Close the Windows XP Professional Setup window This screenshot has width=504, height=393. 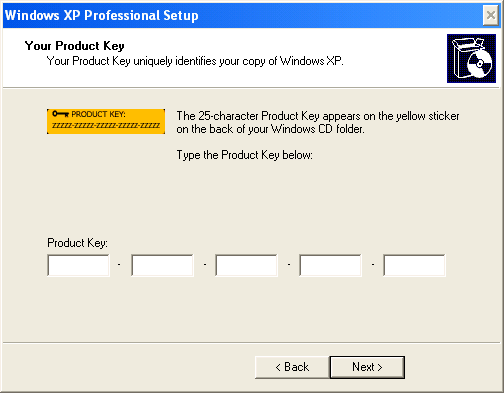(490, 15)
